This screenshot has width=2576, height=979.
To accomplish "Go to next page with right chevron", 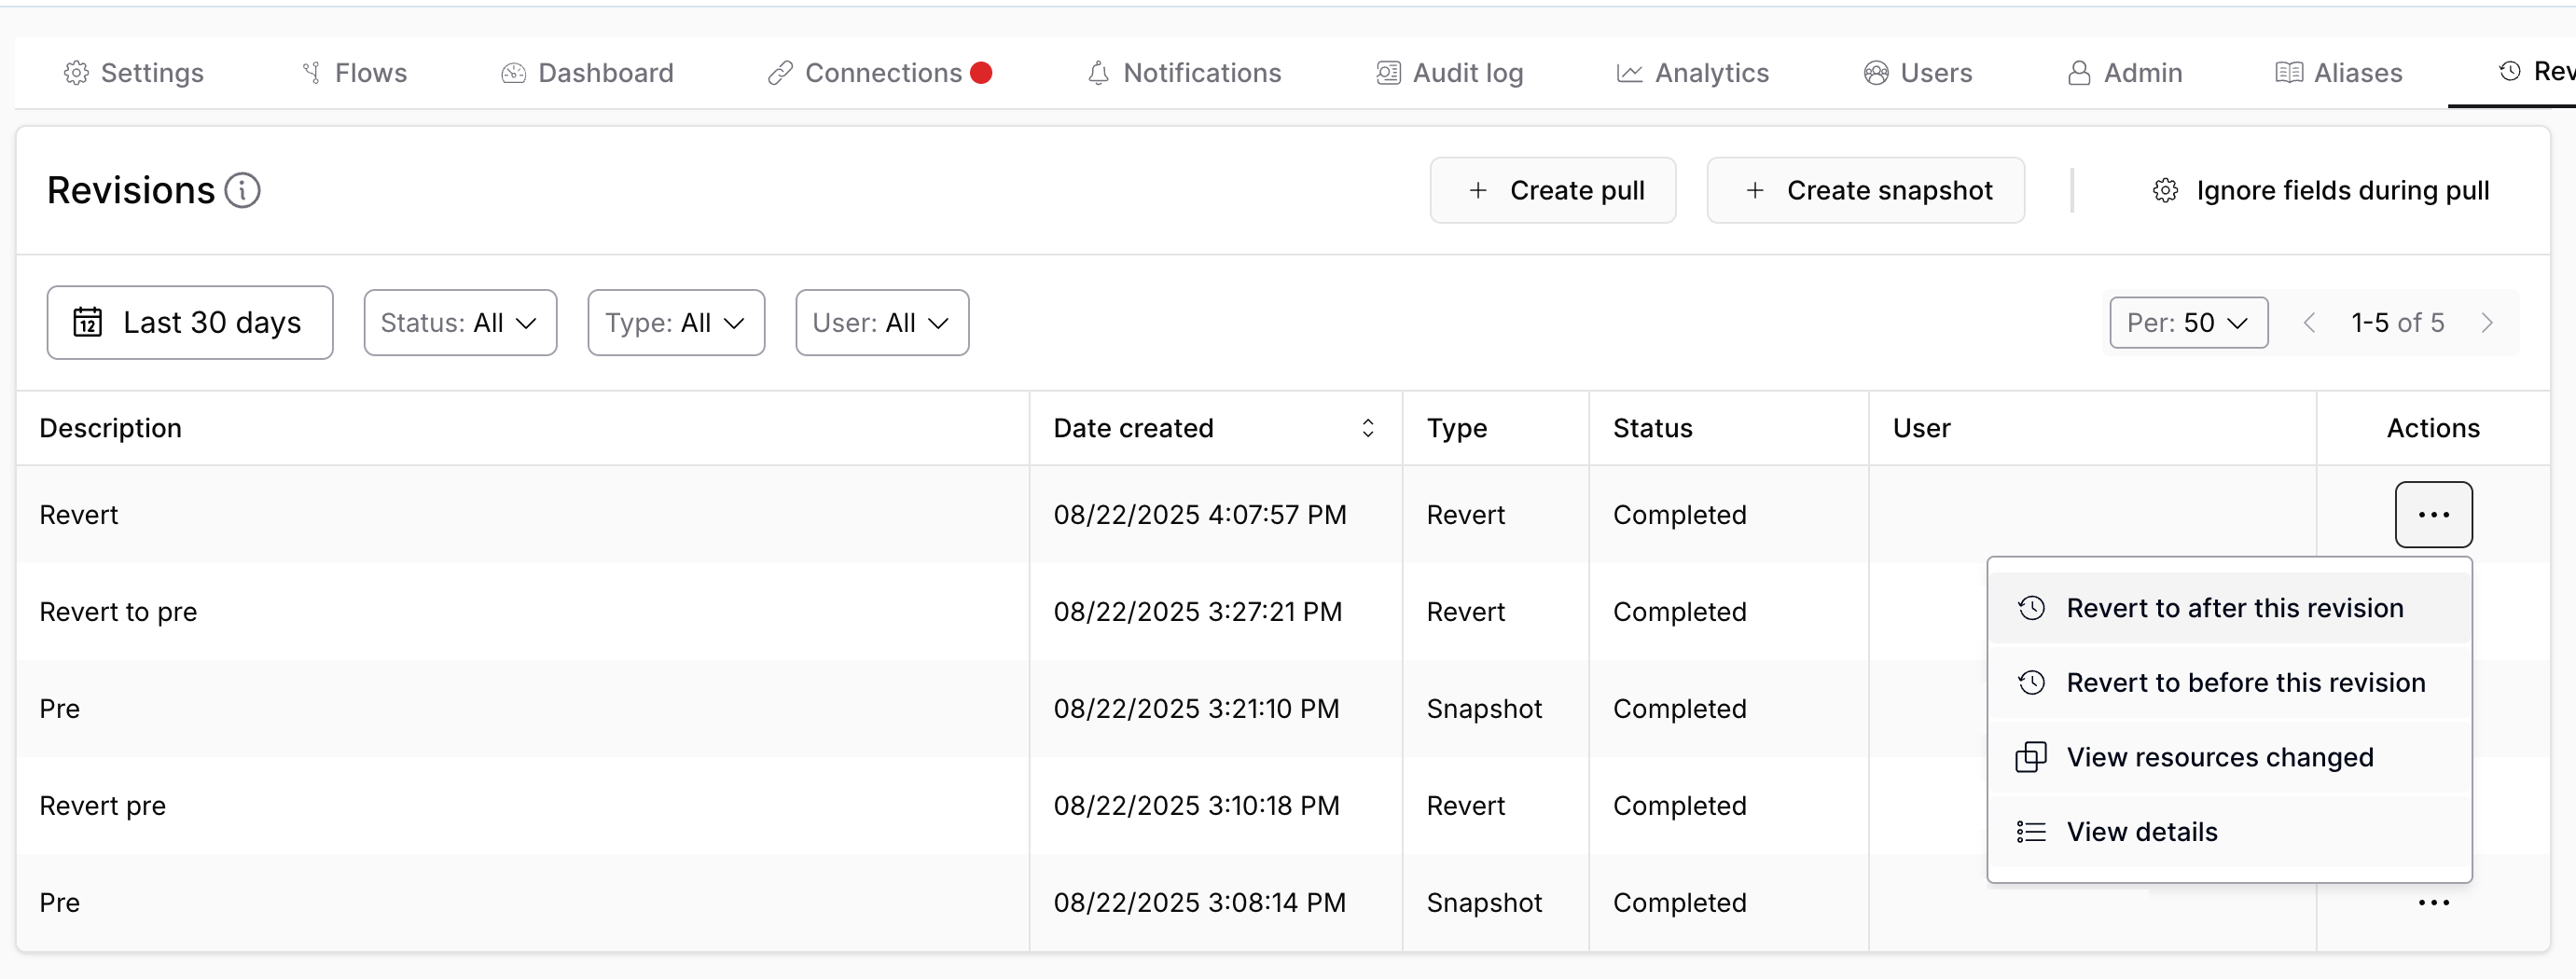I will click(2487, 322).
